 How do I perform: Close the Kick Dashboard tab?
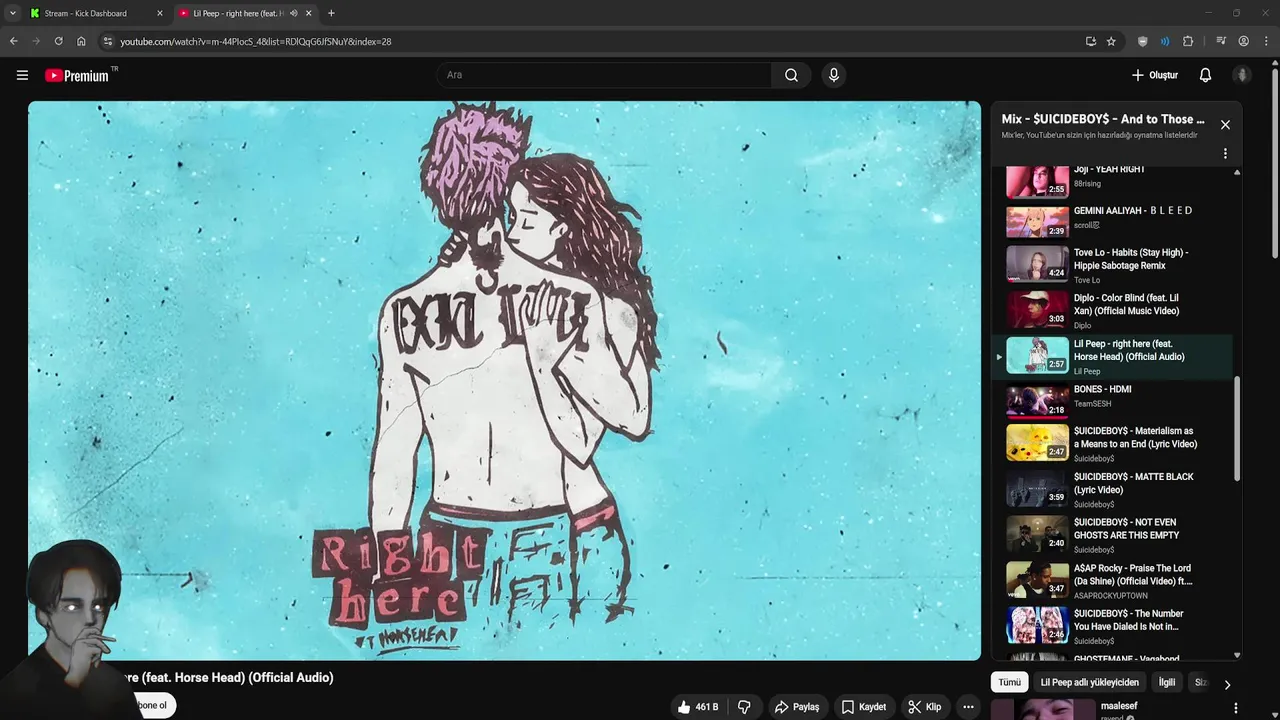point(159,13)
